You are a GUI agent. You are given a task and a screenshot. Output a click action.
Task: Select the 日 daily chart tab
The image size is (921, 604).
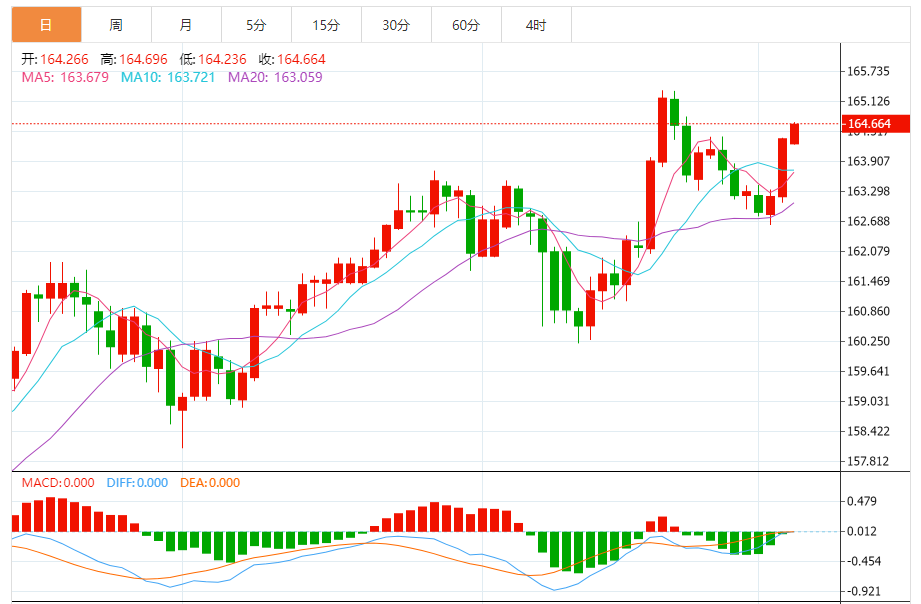(x=46, y=25)
